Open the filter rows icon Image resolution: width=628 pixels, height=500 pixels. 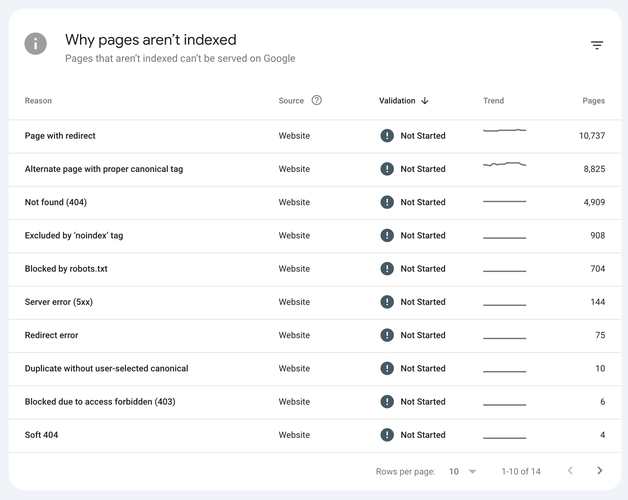(x=597, y=45)
